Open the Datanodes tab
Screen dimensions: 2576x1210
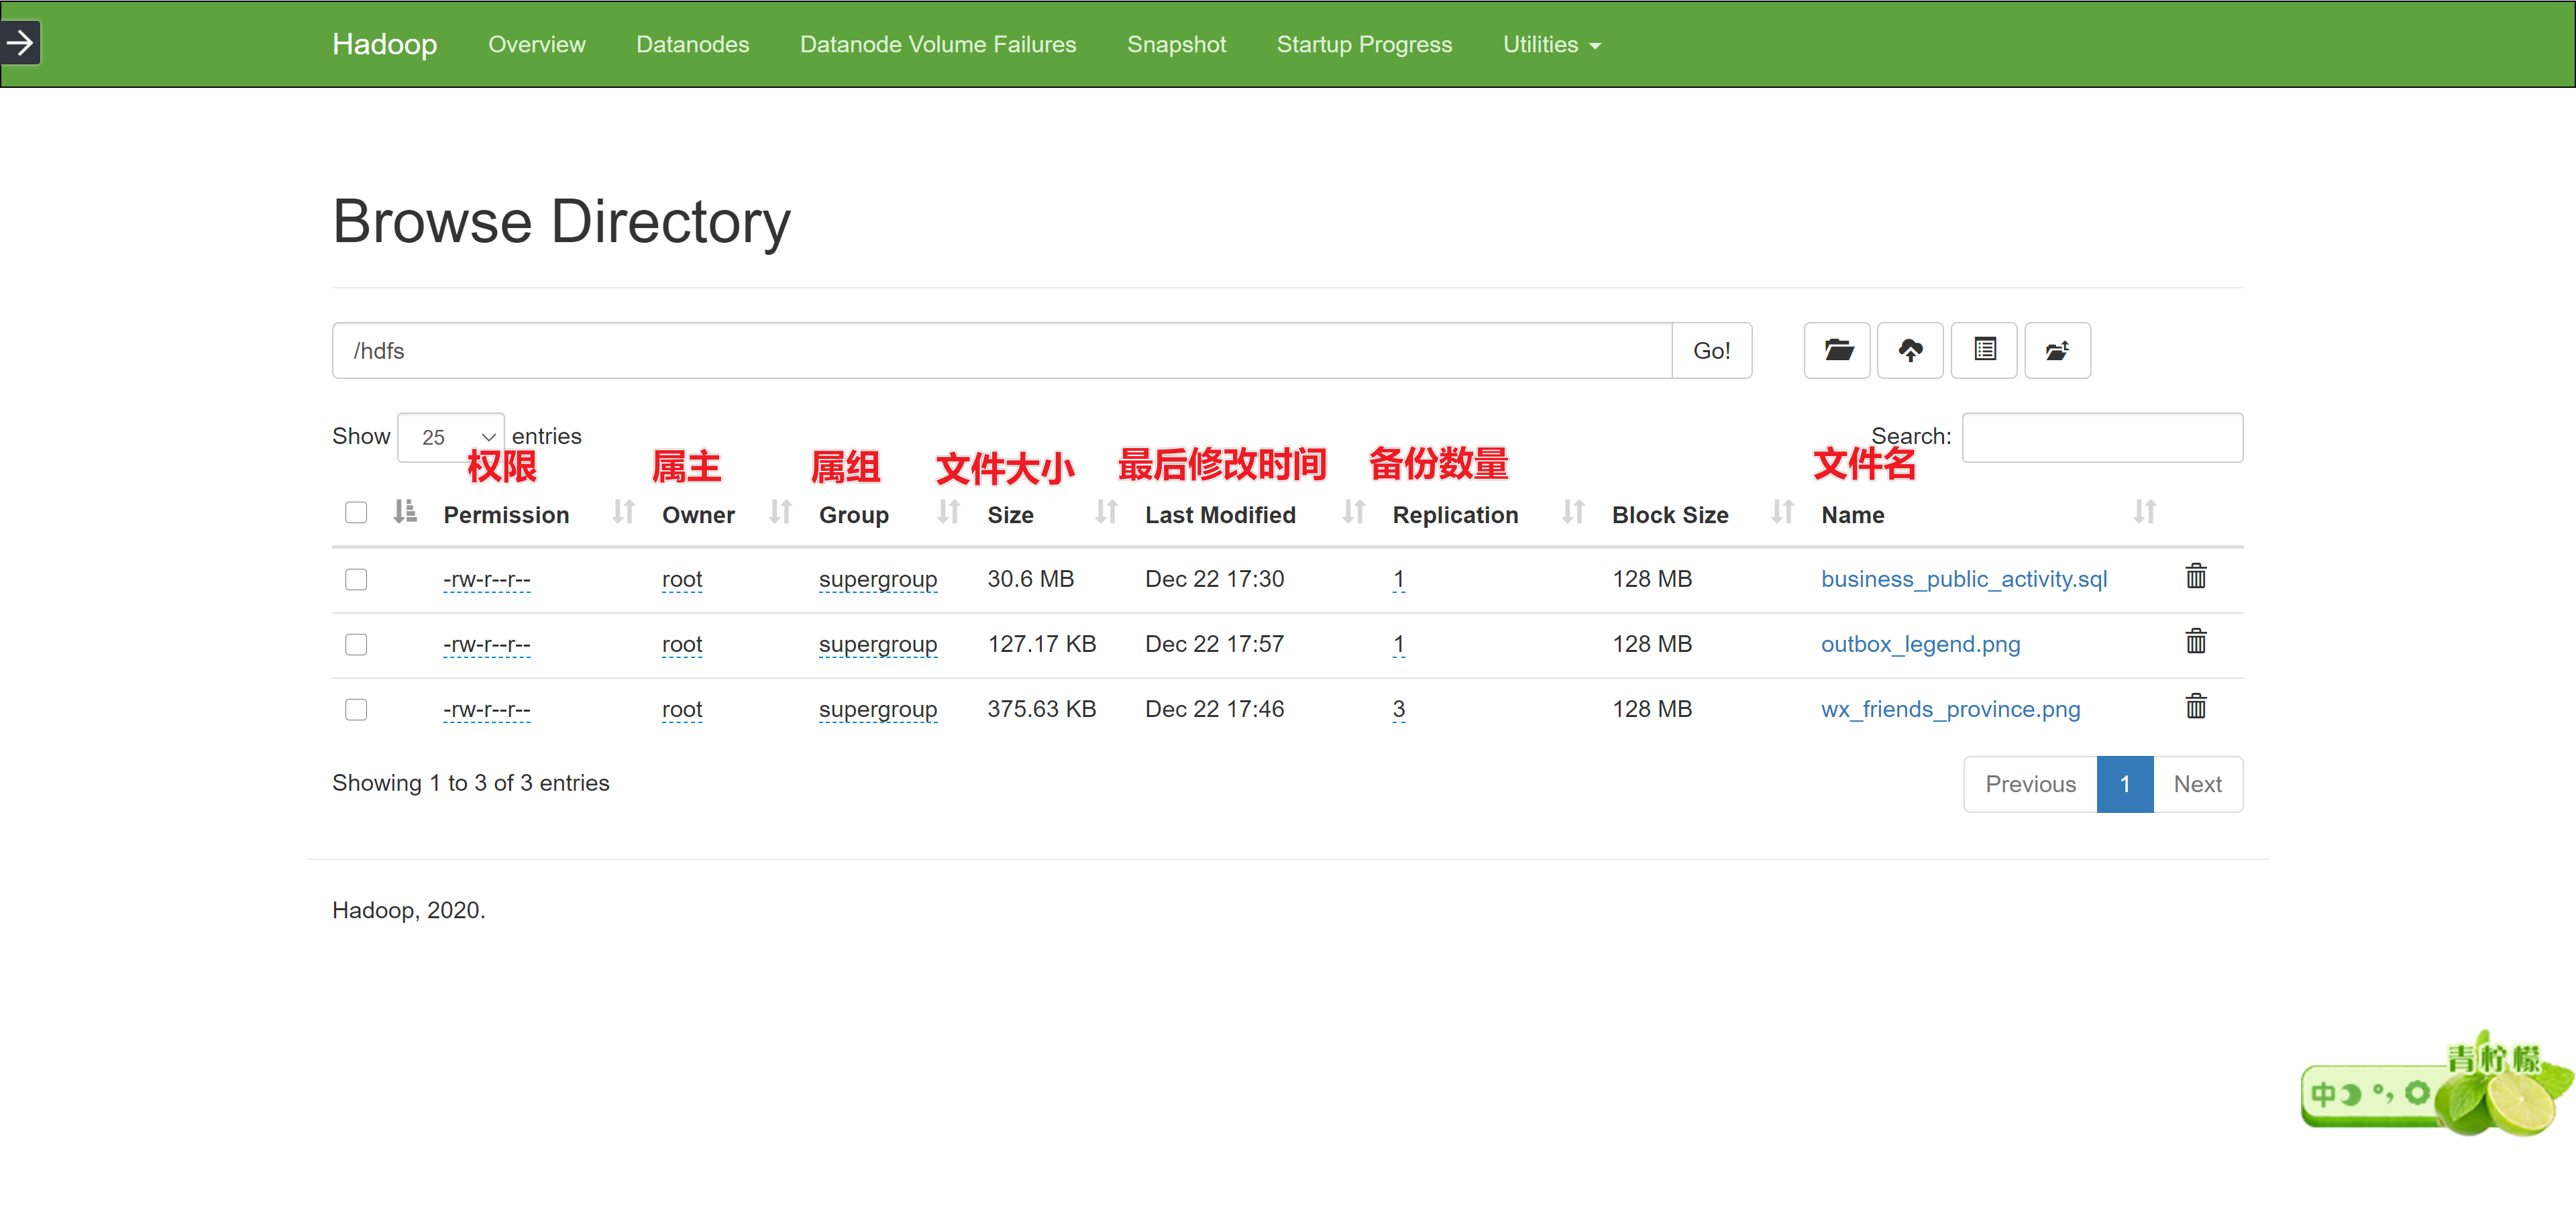coord(692,45)
